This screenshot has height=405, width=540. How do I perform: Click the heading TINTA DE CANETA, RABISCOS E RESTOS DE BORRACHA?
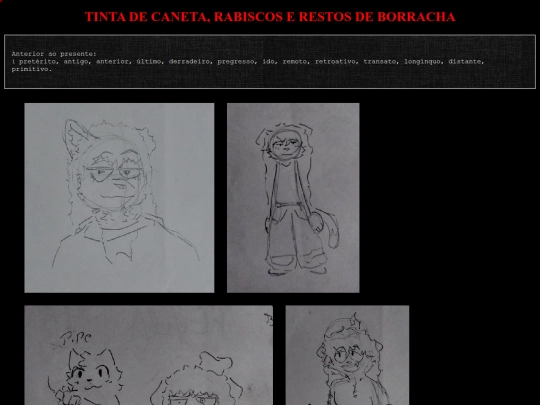pos(270,17)
